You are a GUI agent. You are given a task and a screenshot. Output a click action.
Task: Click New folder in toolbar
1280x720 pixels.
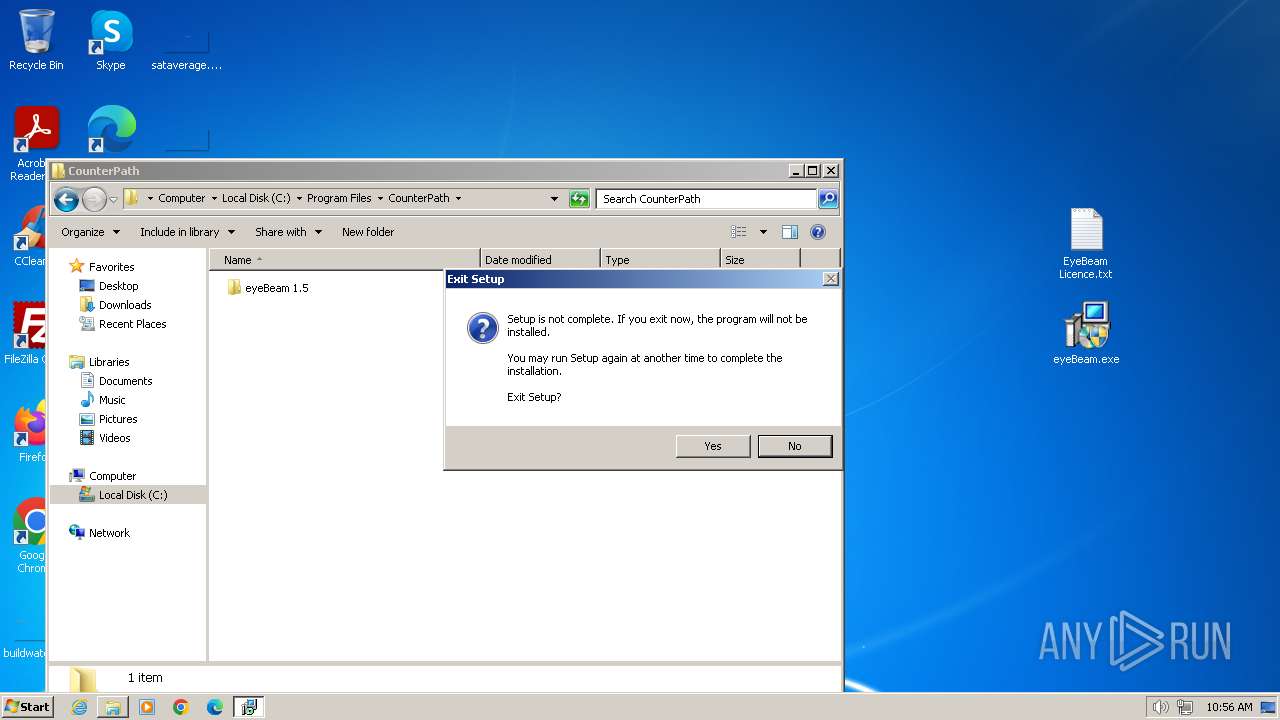368,232
